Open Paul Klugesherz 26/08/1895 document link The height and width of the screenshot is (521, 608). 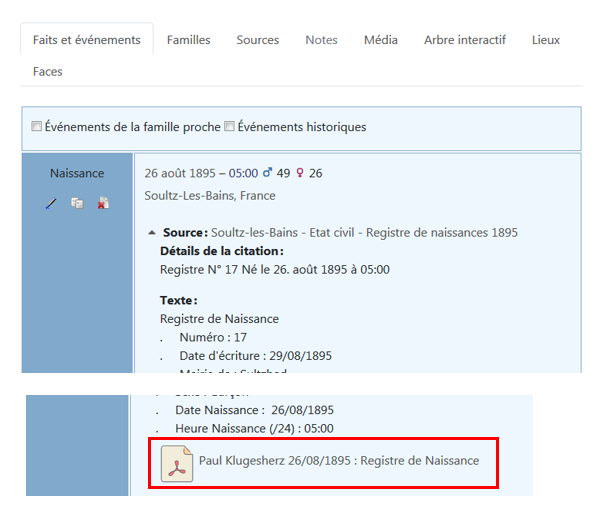click(338, 461)
